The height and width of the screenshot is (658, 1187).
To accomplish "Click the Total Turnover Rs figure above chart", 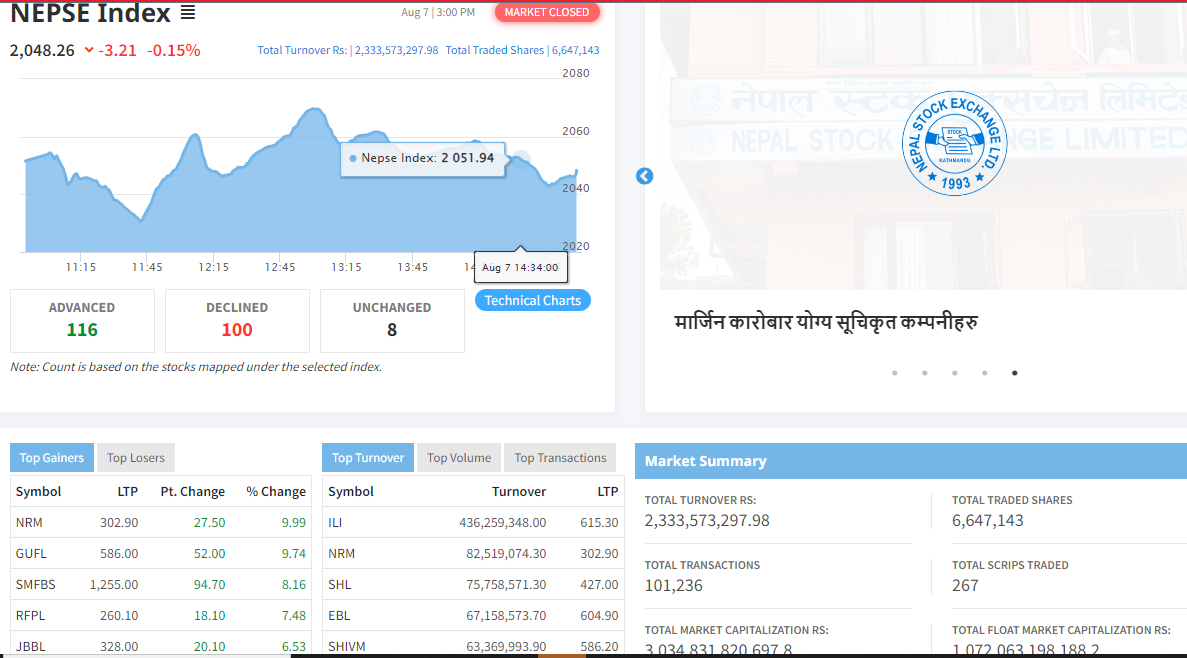I will 347,50.
